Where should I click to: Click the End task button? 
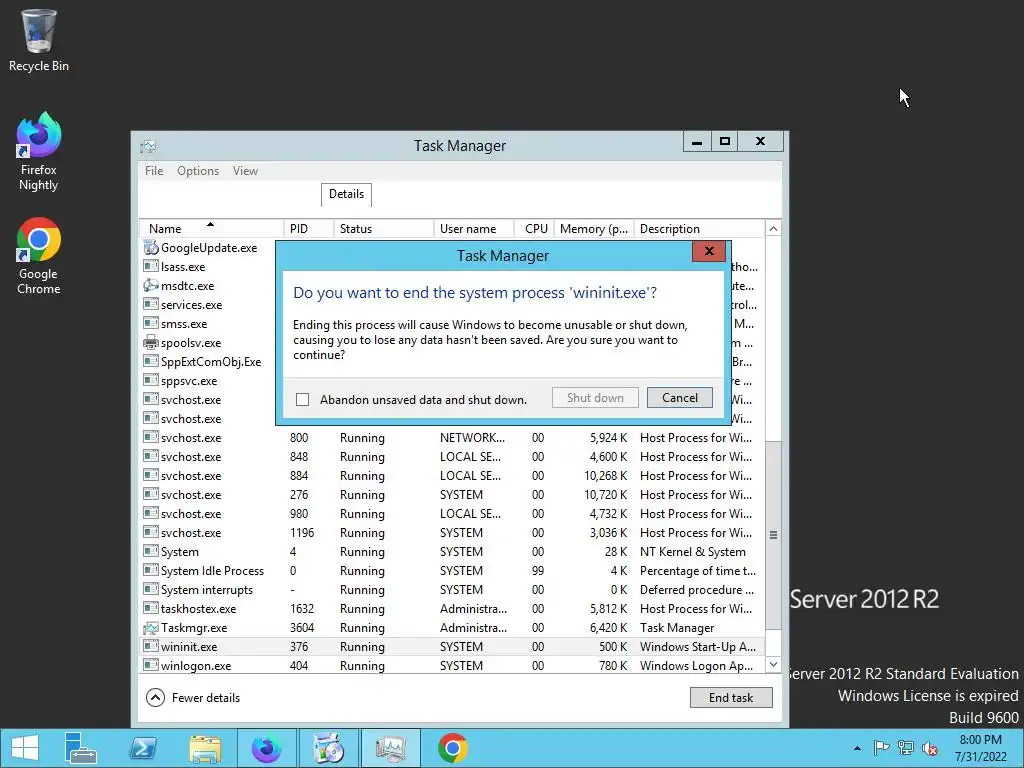click(x=731, y=697)
